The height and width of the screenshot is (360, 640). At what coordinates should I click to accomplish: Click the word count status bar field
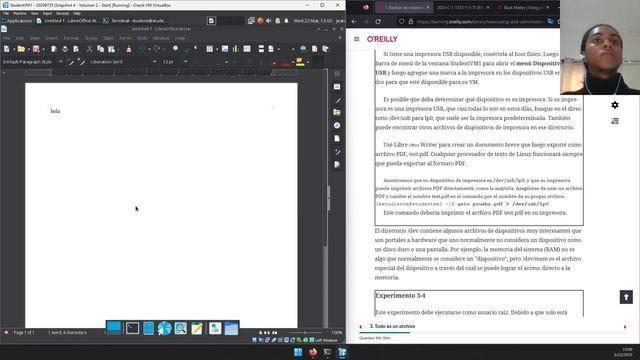click(x=67, y=333)
